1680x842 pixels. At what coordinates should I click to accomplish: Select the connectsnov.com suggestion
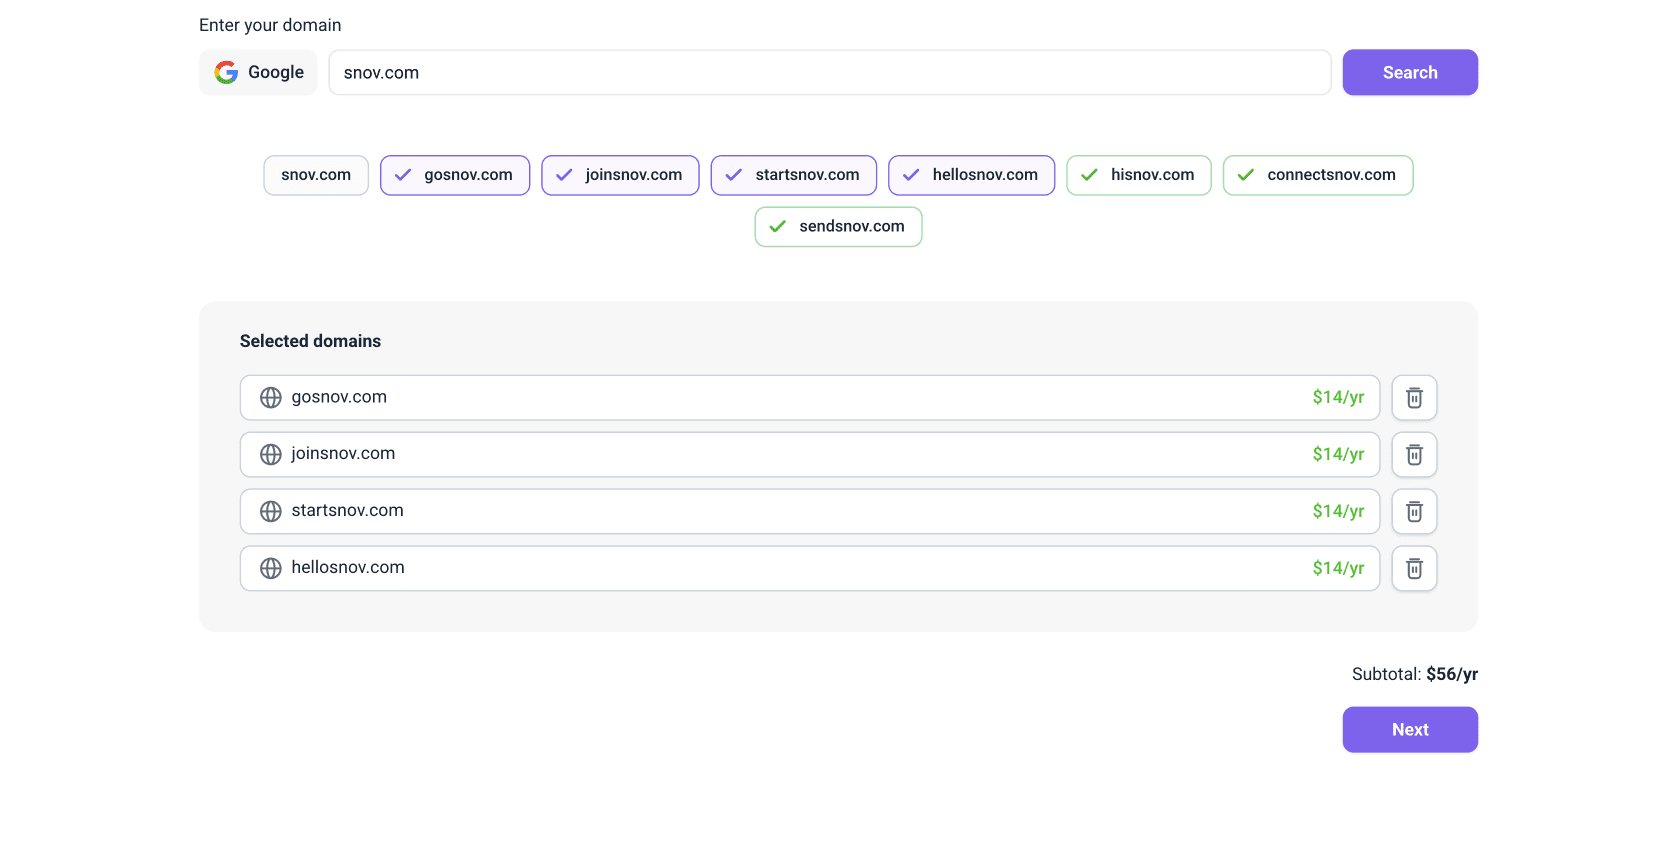[x=1317, y=175]
